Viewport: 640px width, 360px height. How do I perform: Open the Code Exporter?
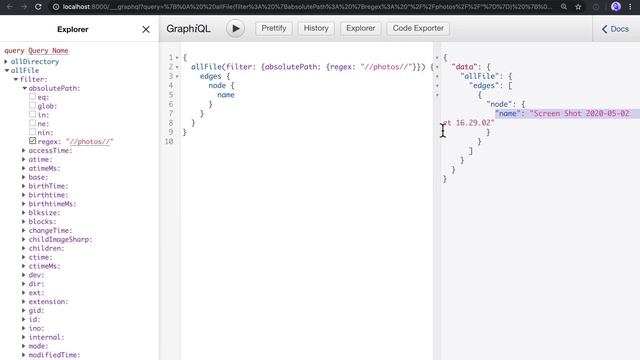pyautogui.click(x=418, y=28)
